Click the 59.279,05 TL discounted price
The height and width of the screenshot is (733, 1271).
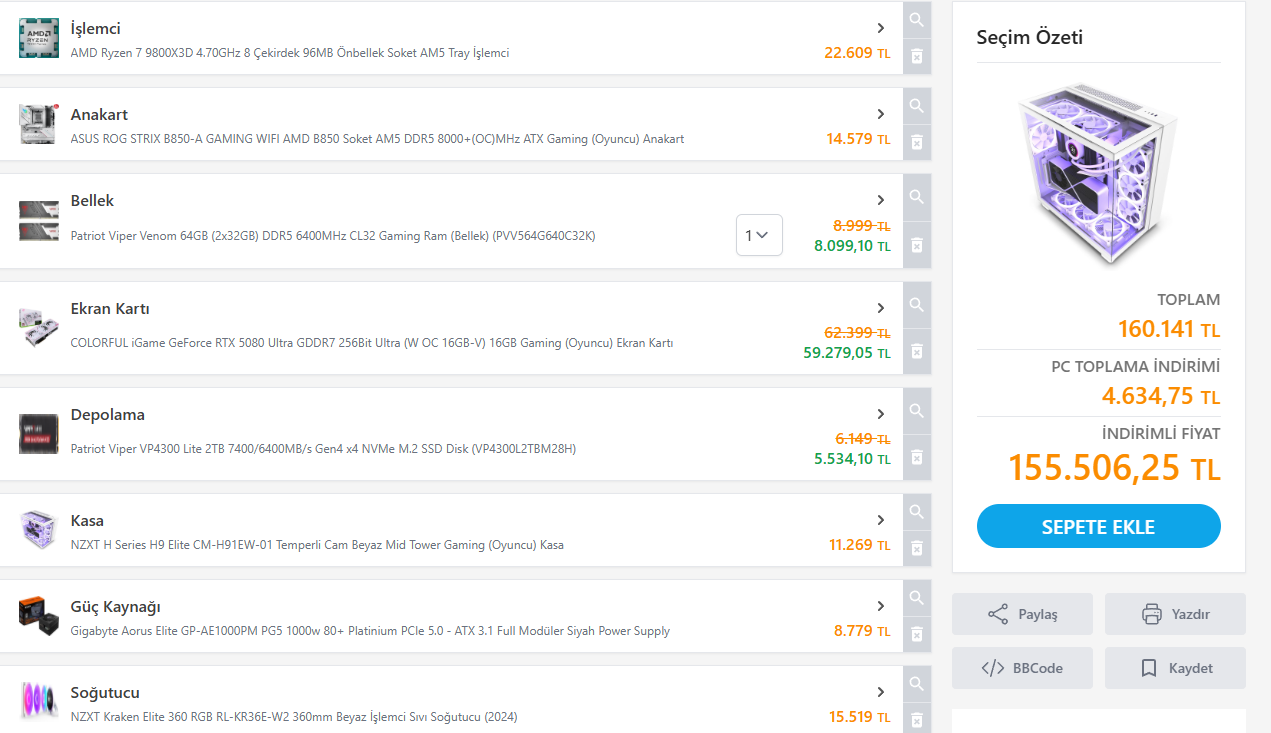(x=847, y=352)
